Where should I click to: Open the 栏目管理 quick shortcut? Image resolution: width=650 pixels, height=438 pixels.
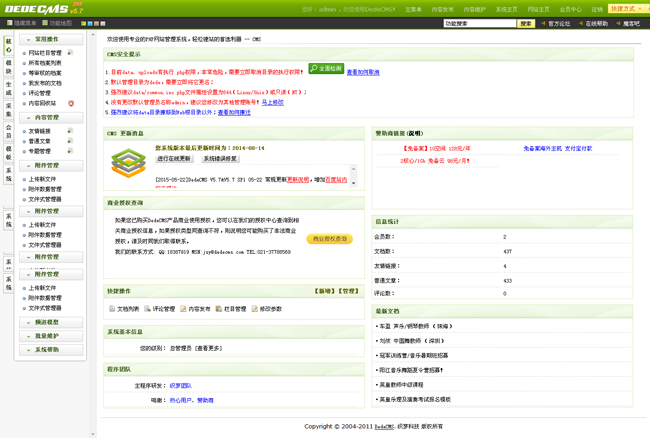tap(218, 309)
